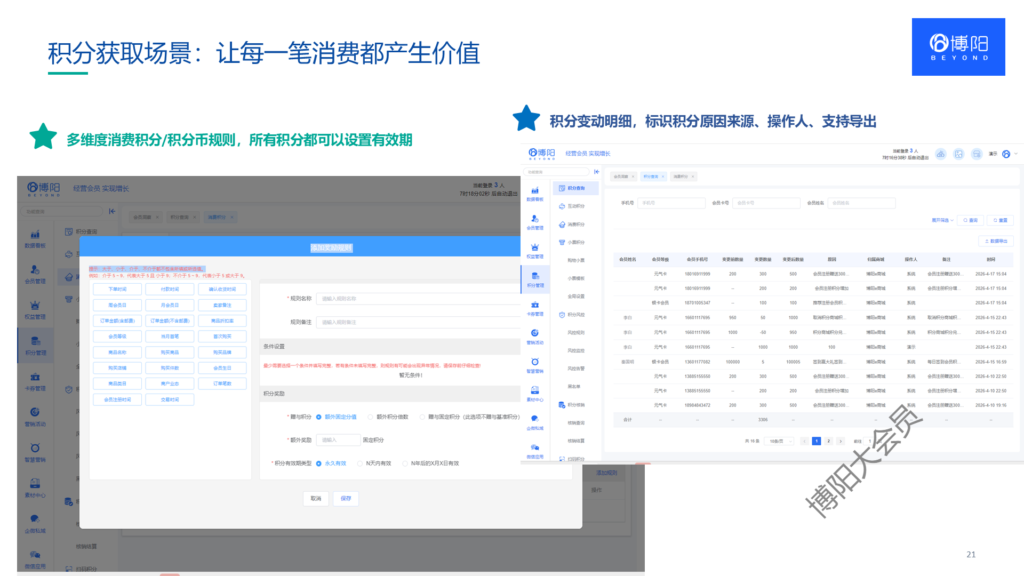
Task: Open 素材中心 icon in left screenshot sidebar
Action: [x=35, y=483]
